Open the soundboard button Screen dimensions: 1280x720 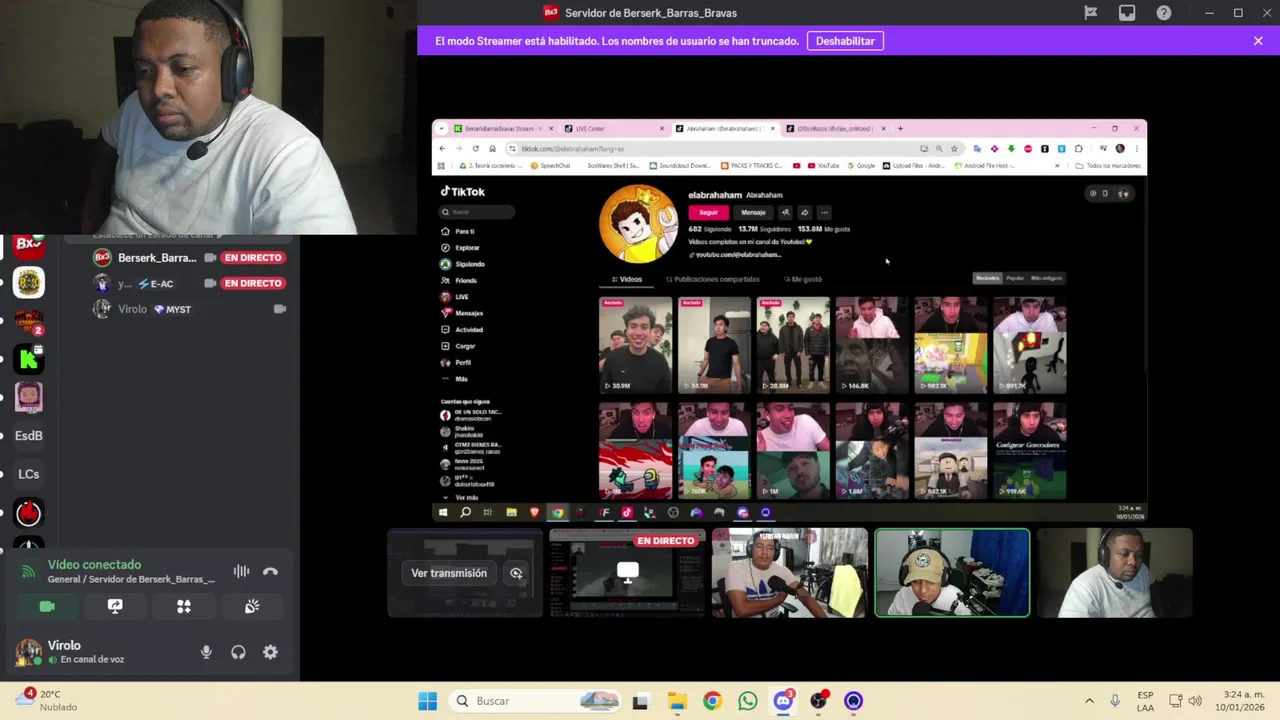[x=252, y=606]
